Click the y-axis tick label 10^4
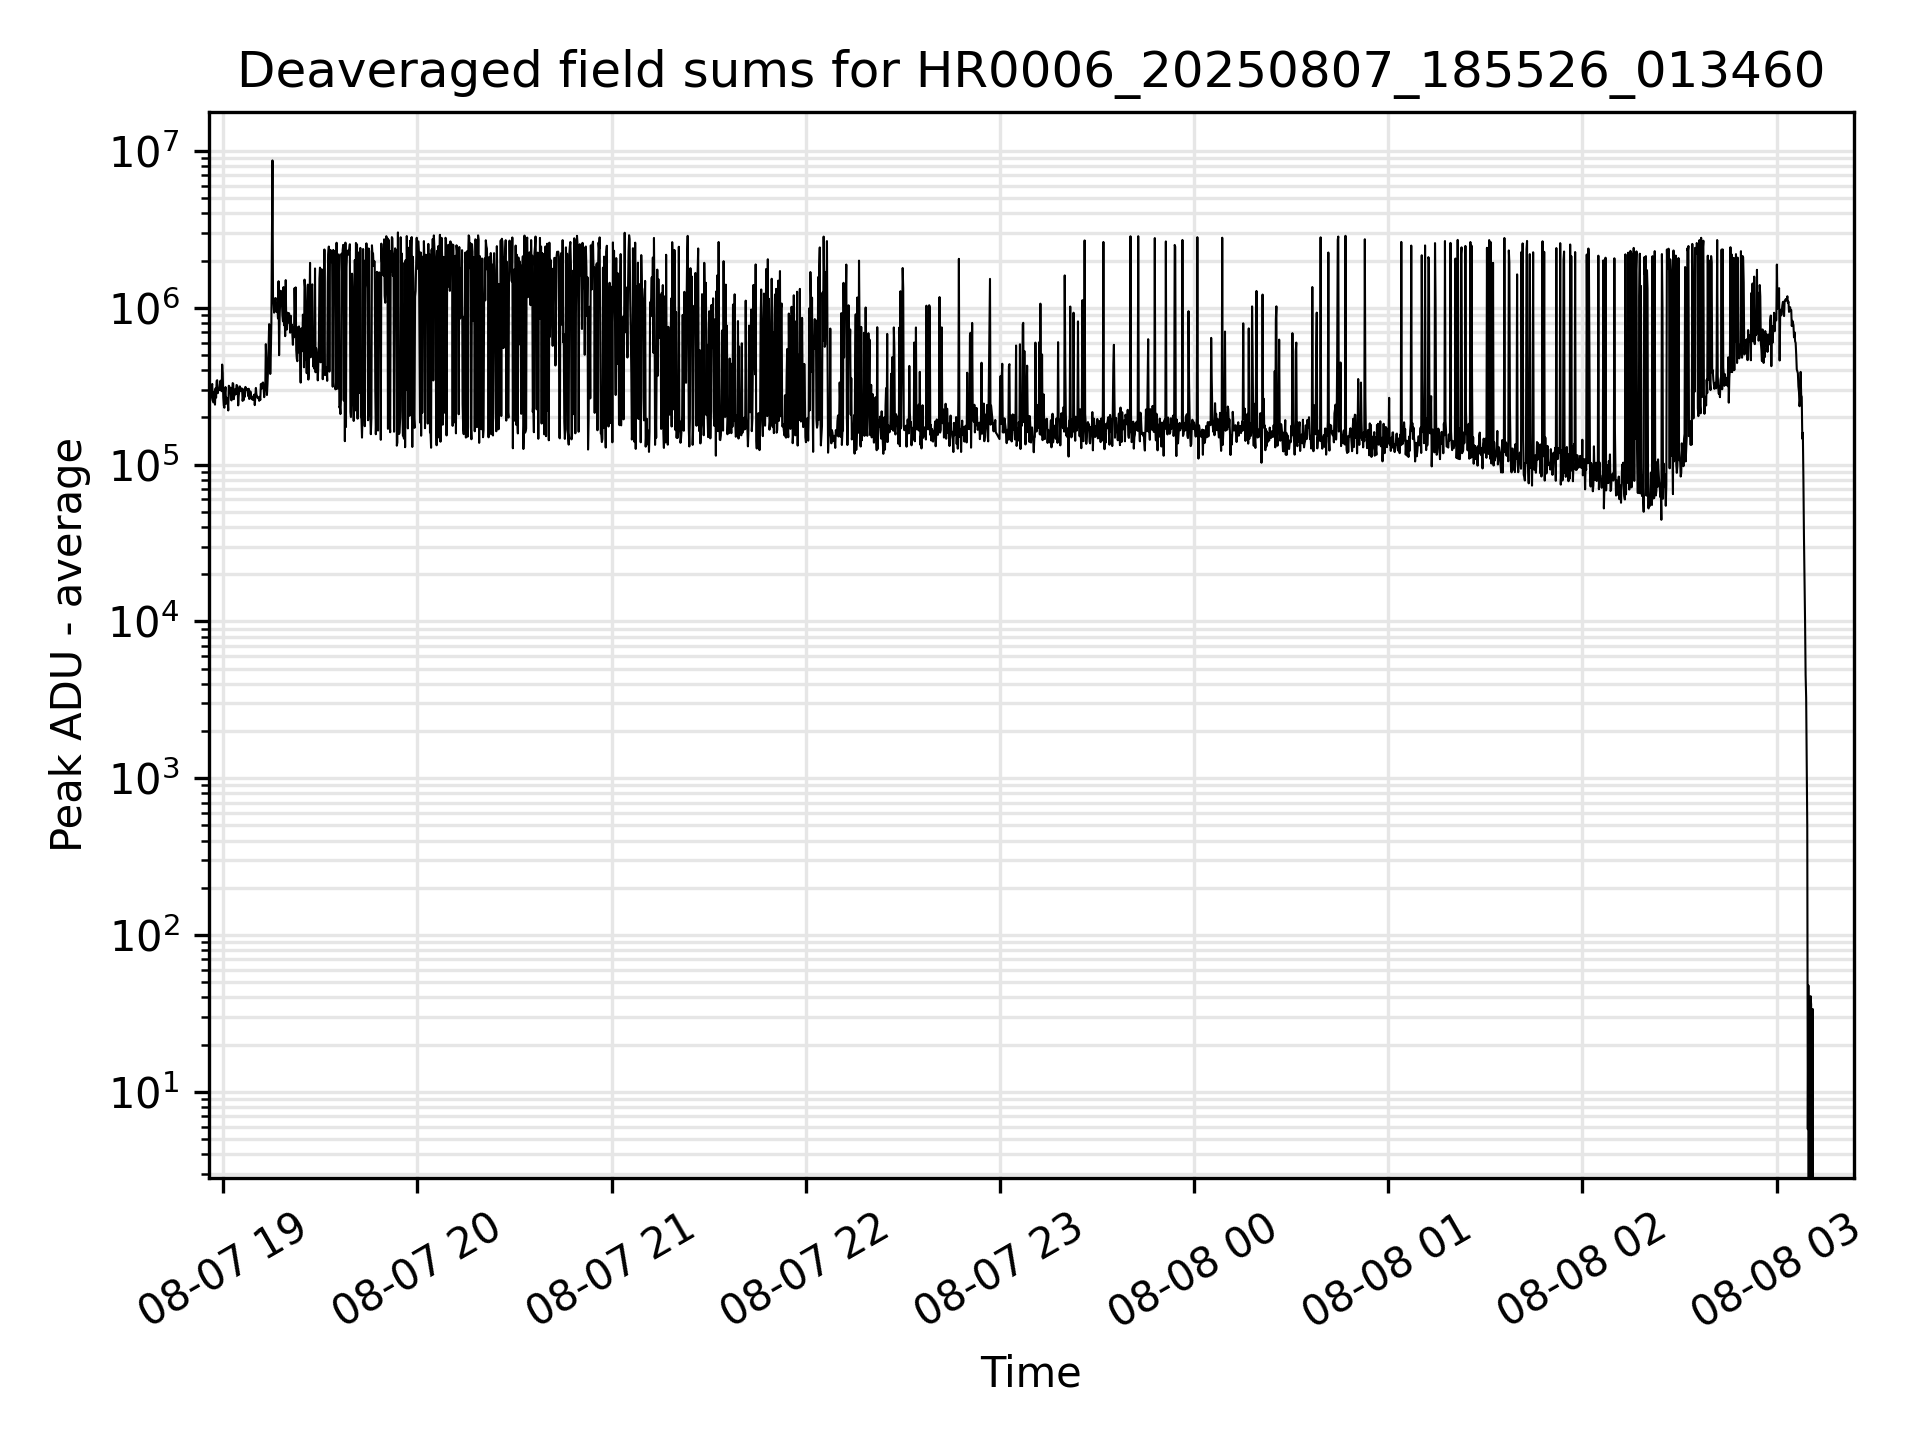The width and height of the screenshot is (1920, 1440). click(x=146, y=620)
